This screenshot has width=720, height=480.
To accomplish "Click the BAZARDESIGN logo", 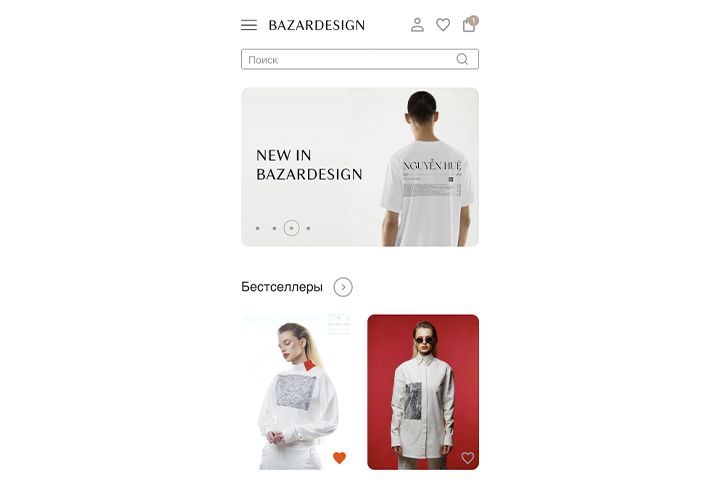I will 316,25.
